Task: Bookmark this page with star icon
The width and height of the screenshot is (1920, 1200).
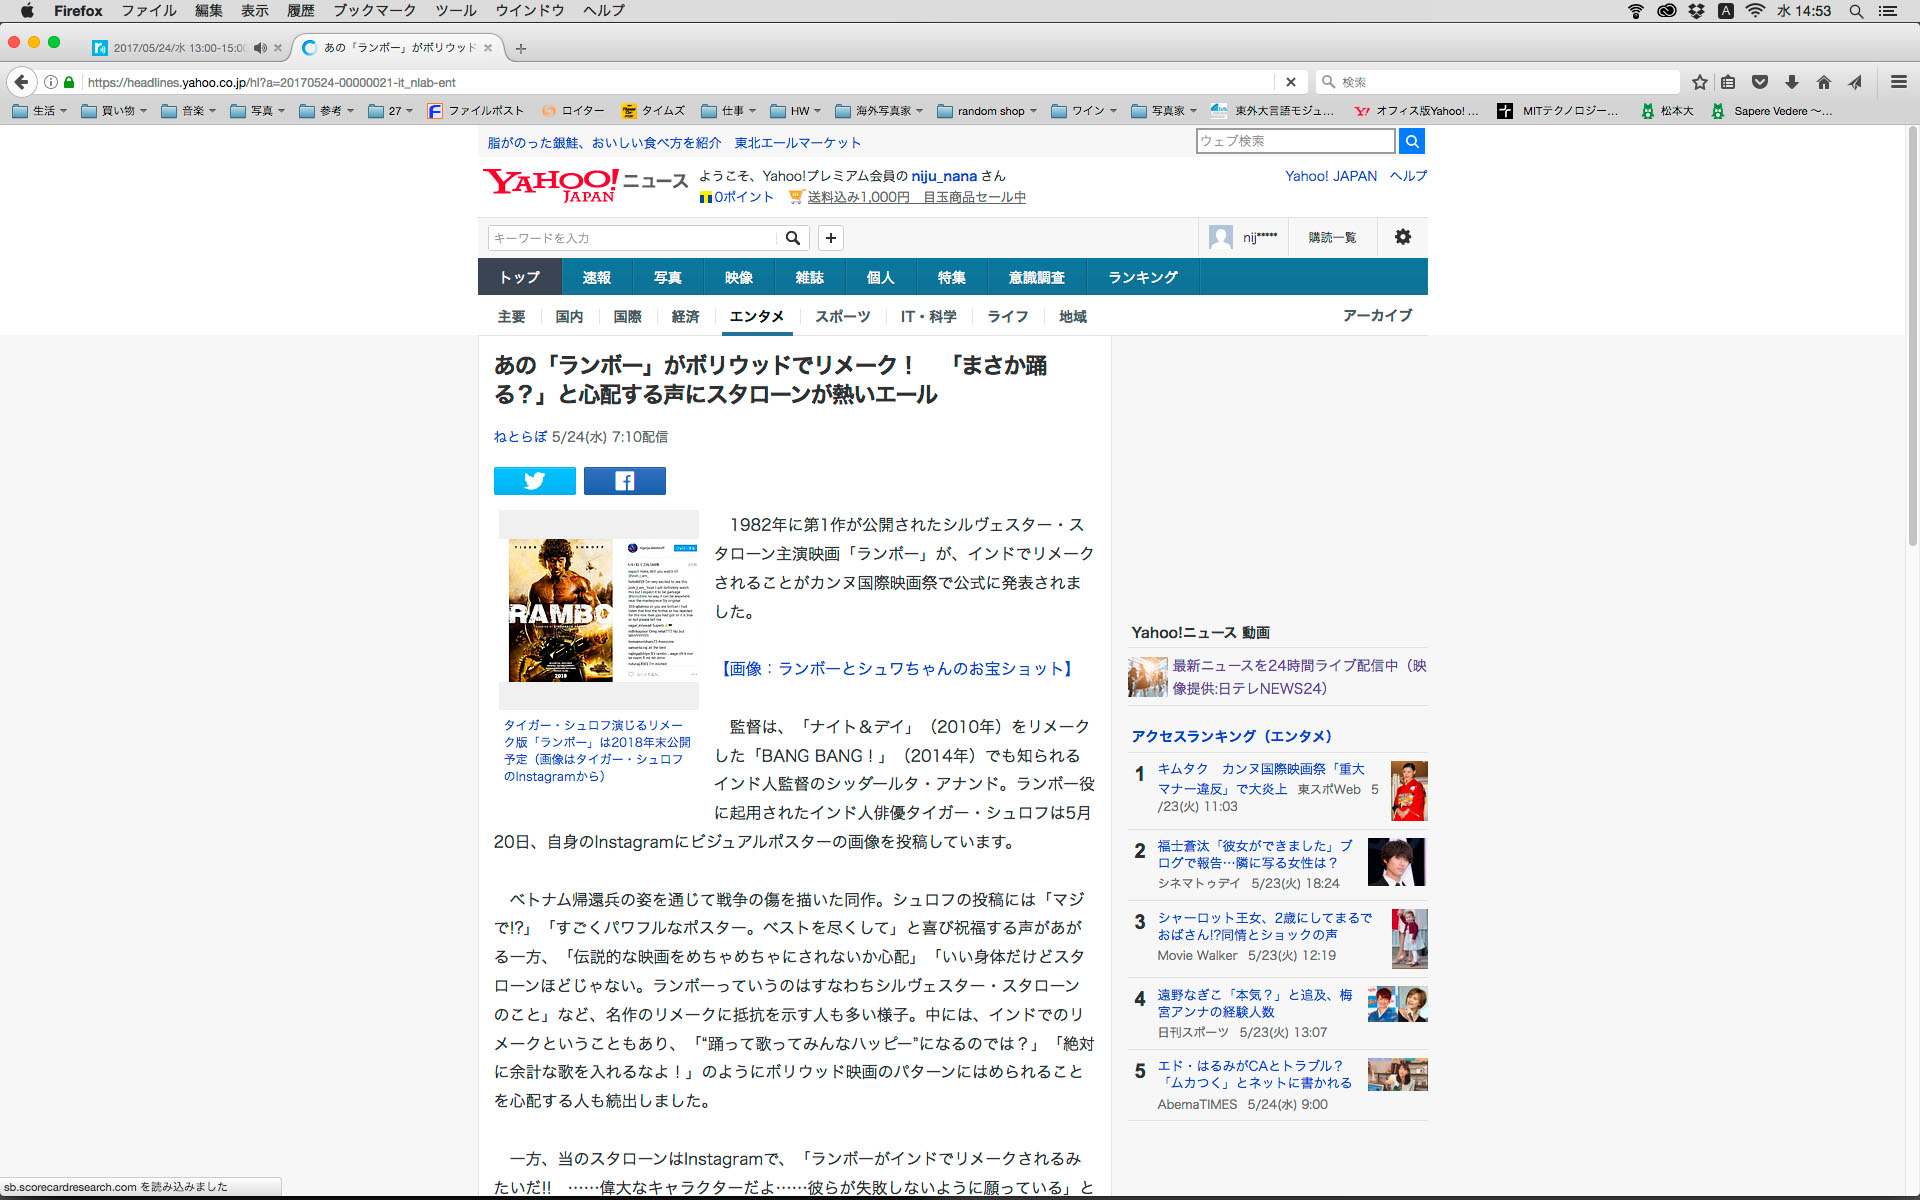Action: pyautogui.click(x=1699, y=82)
